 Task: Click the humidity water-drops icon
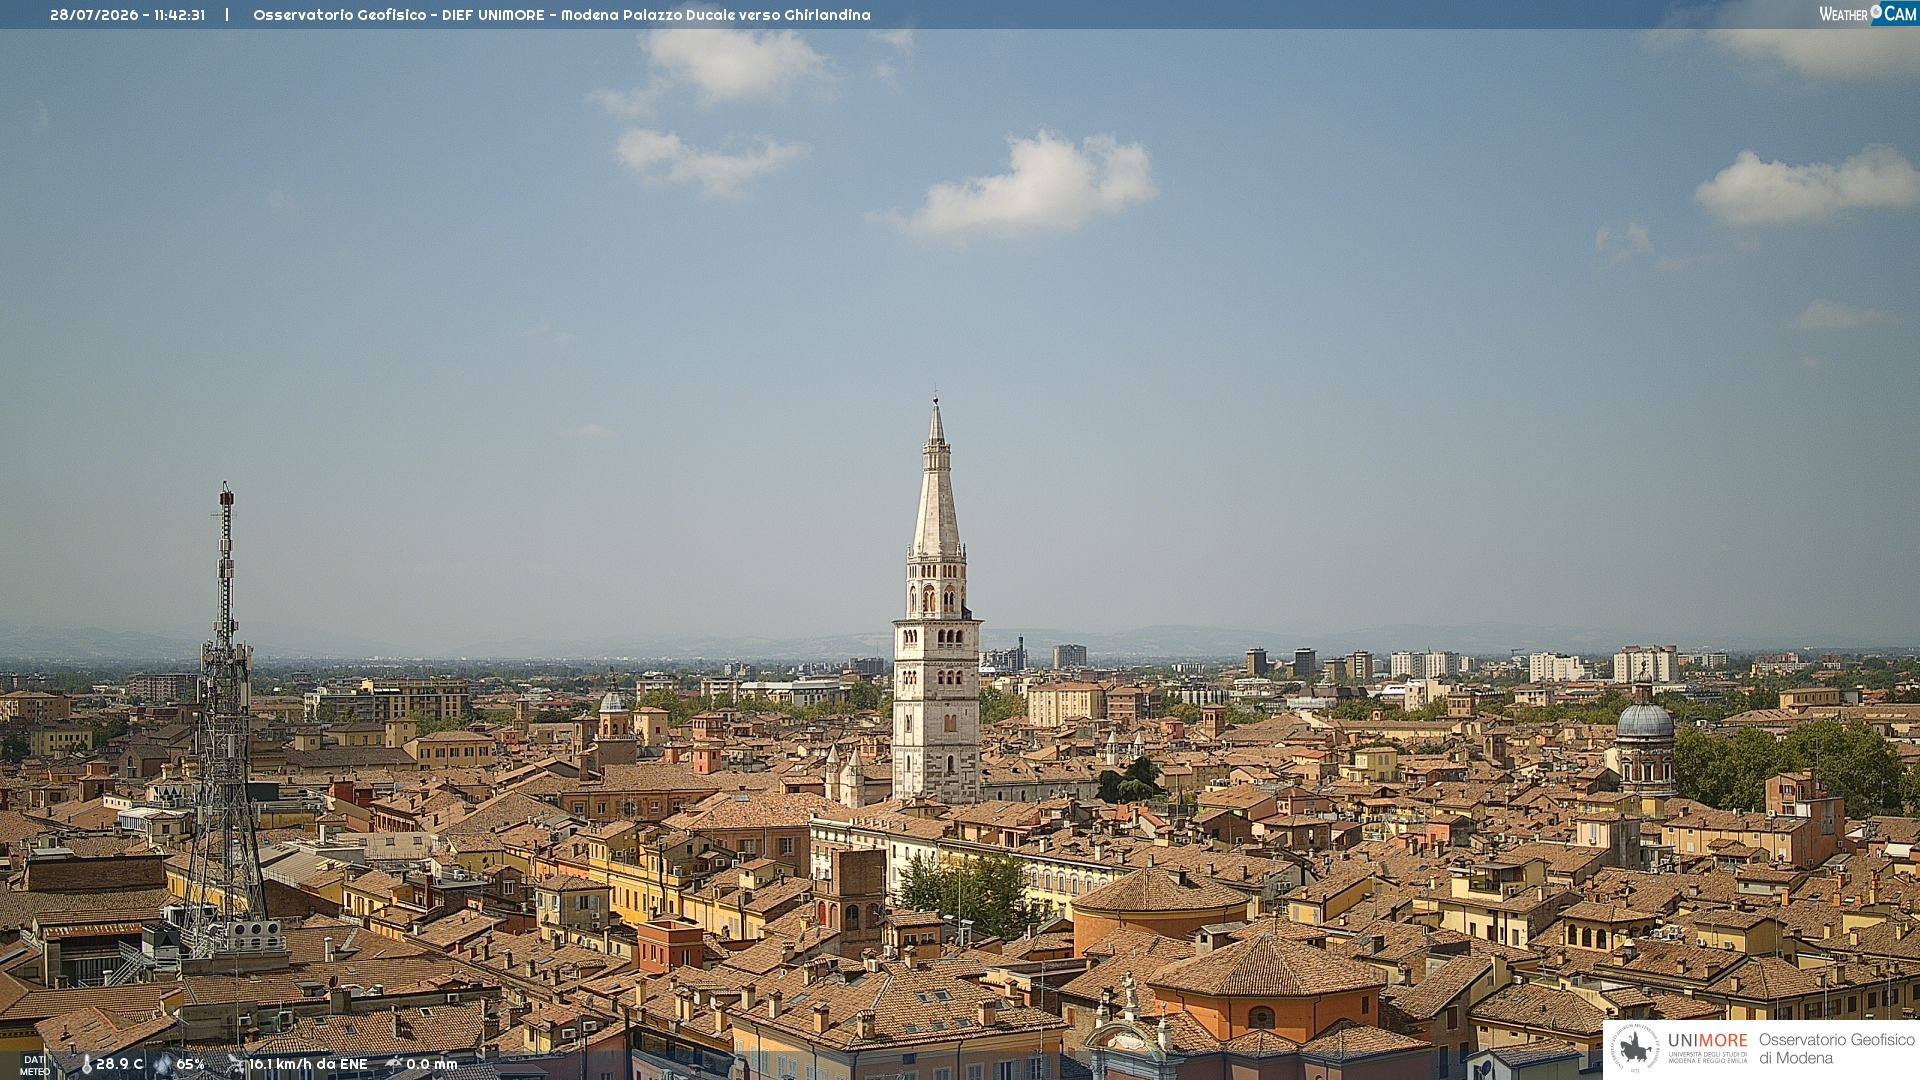[x=163, y=1065]
